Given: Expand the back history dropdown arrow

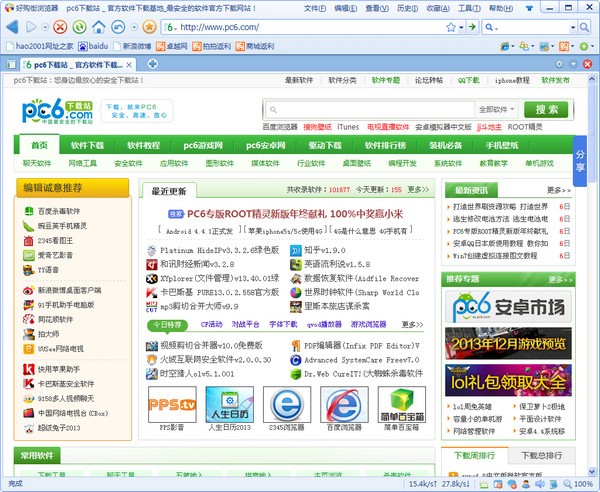Looking at the screenshot, I should (45, 27).
